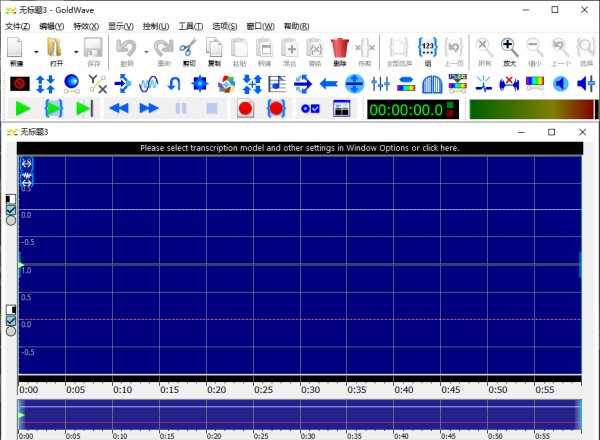Click play selection button with blue braces
This screenshot has width=600, height=440.
tap(54, 109)
